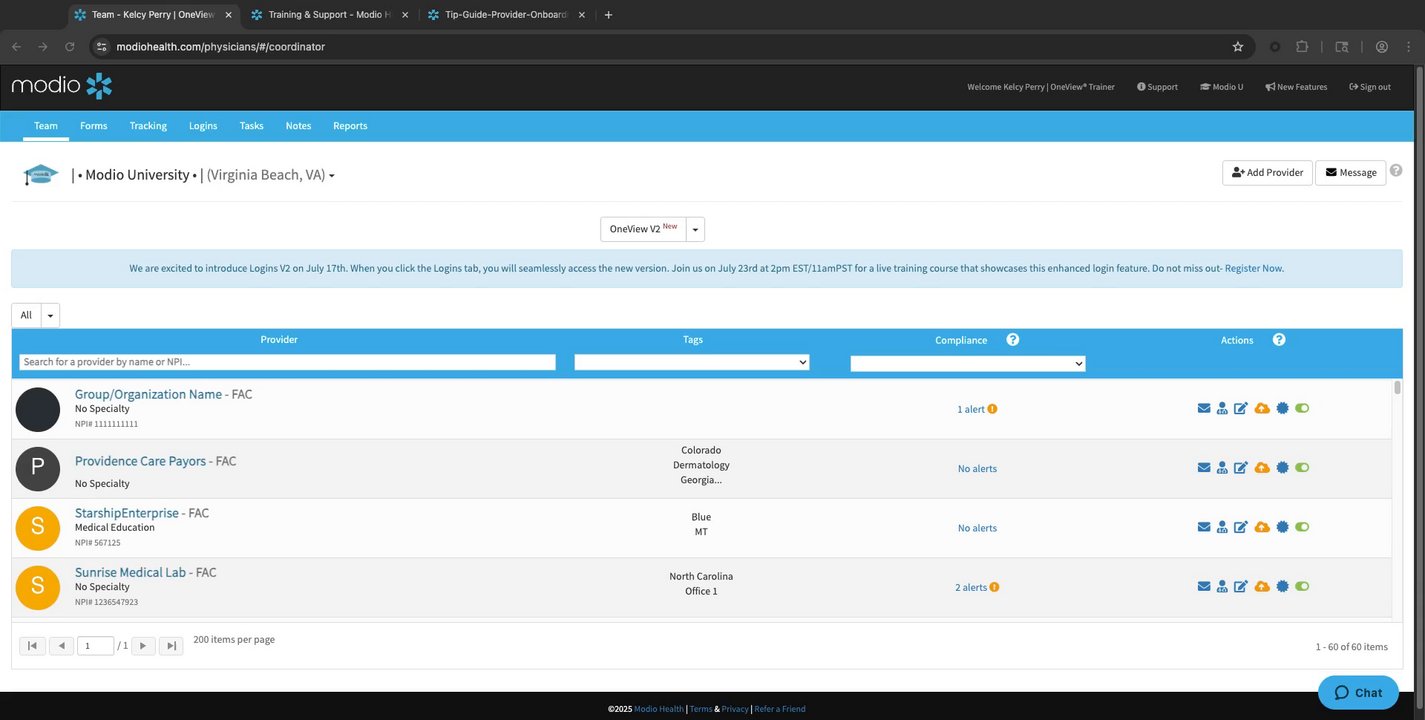This screenshot has height=720, width=1425.
Task: Open the Tracking tab
Action: click(x=148, y=126)
